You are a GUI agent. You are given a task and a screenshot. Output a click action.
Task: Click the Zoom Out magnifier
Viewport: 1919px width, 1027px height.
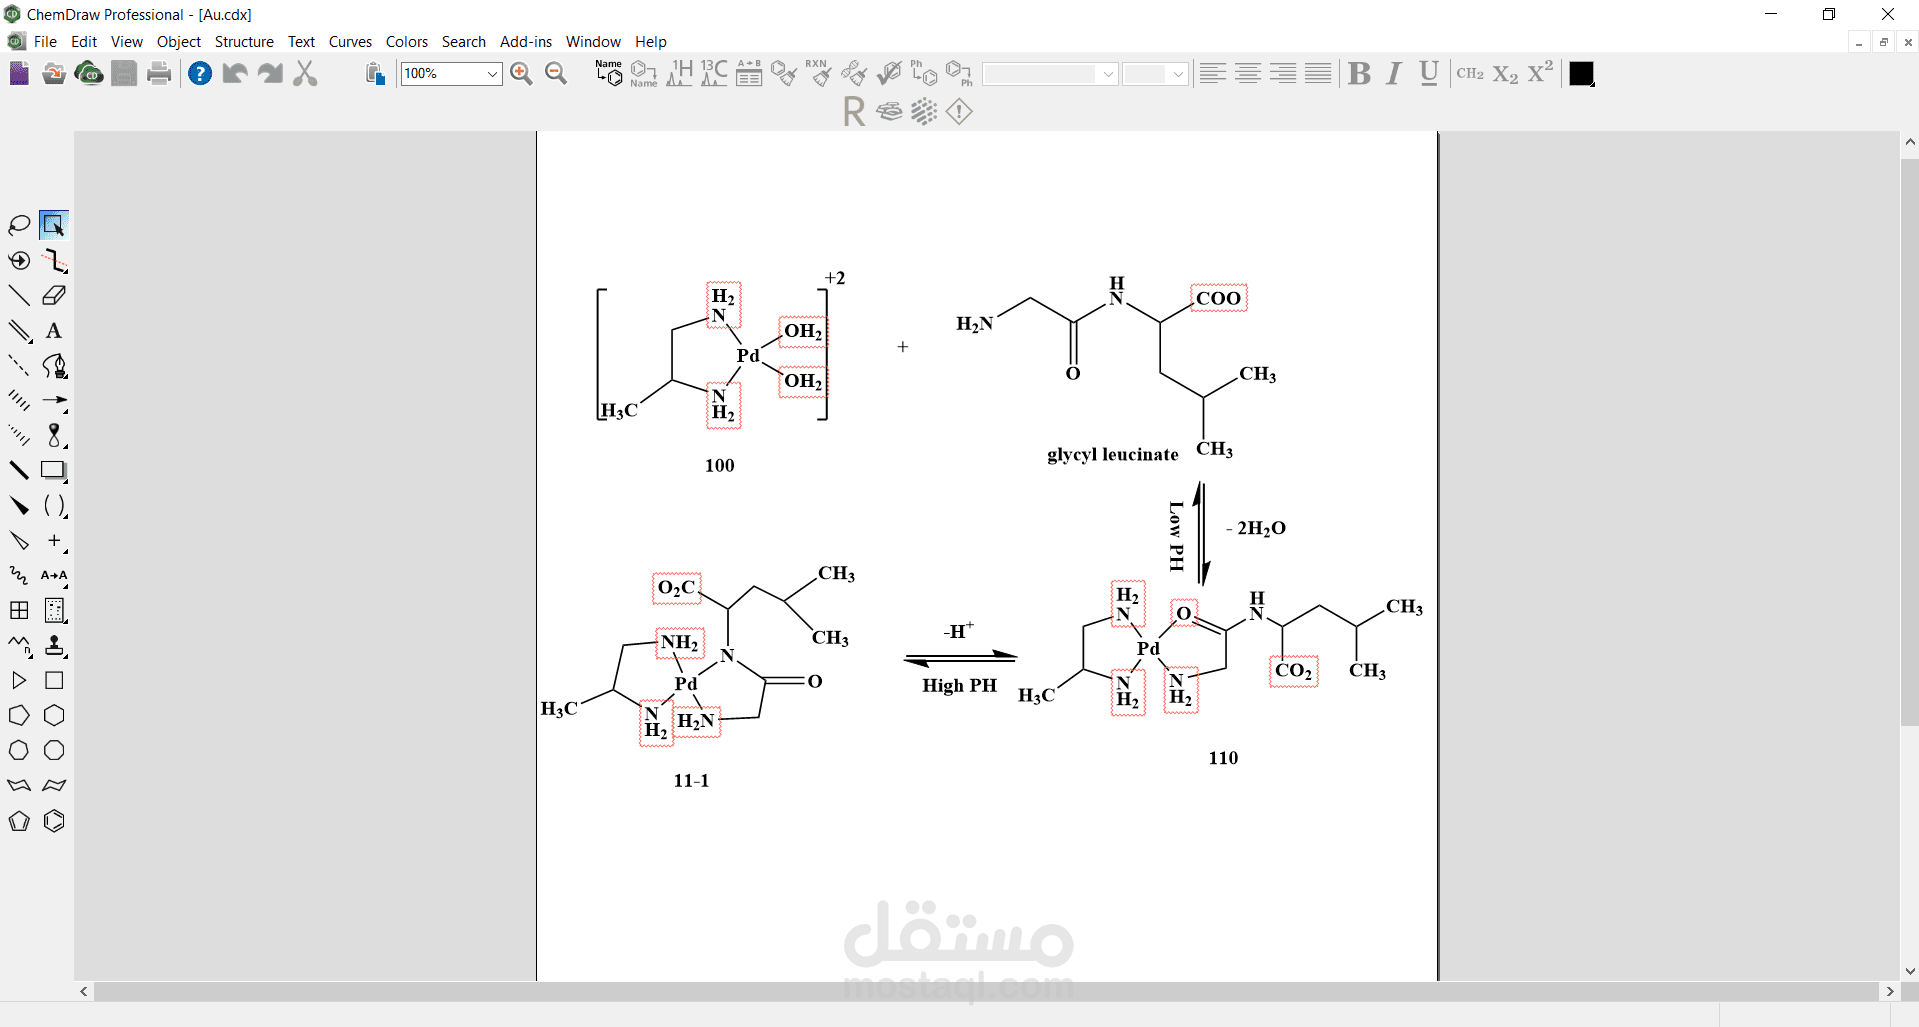click(557, 73)
